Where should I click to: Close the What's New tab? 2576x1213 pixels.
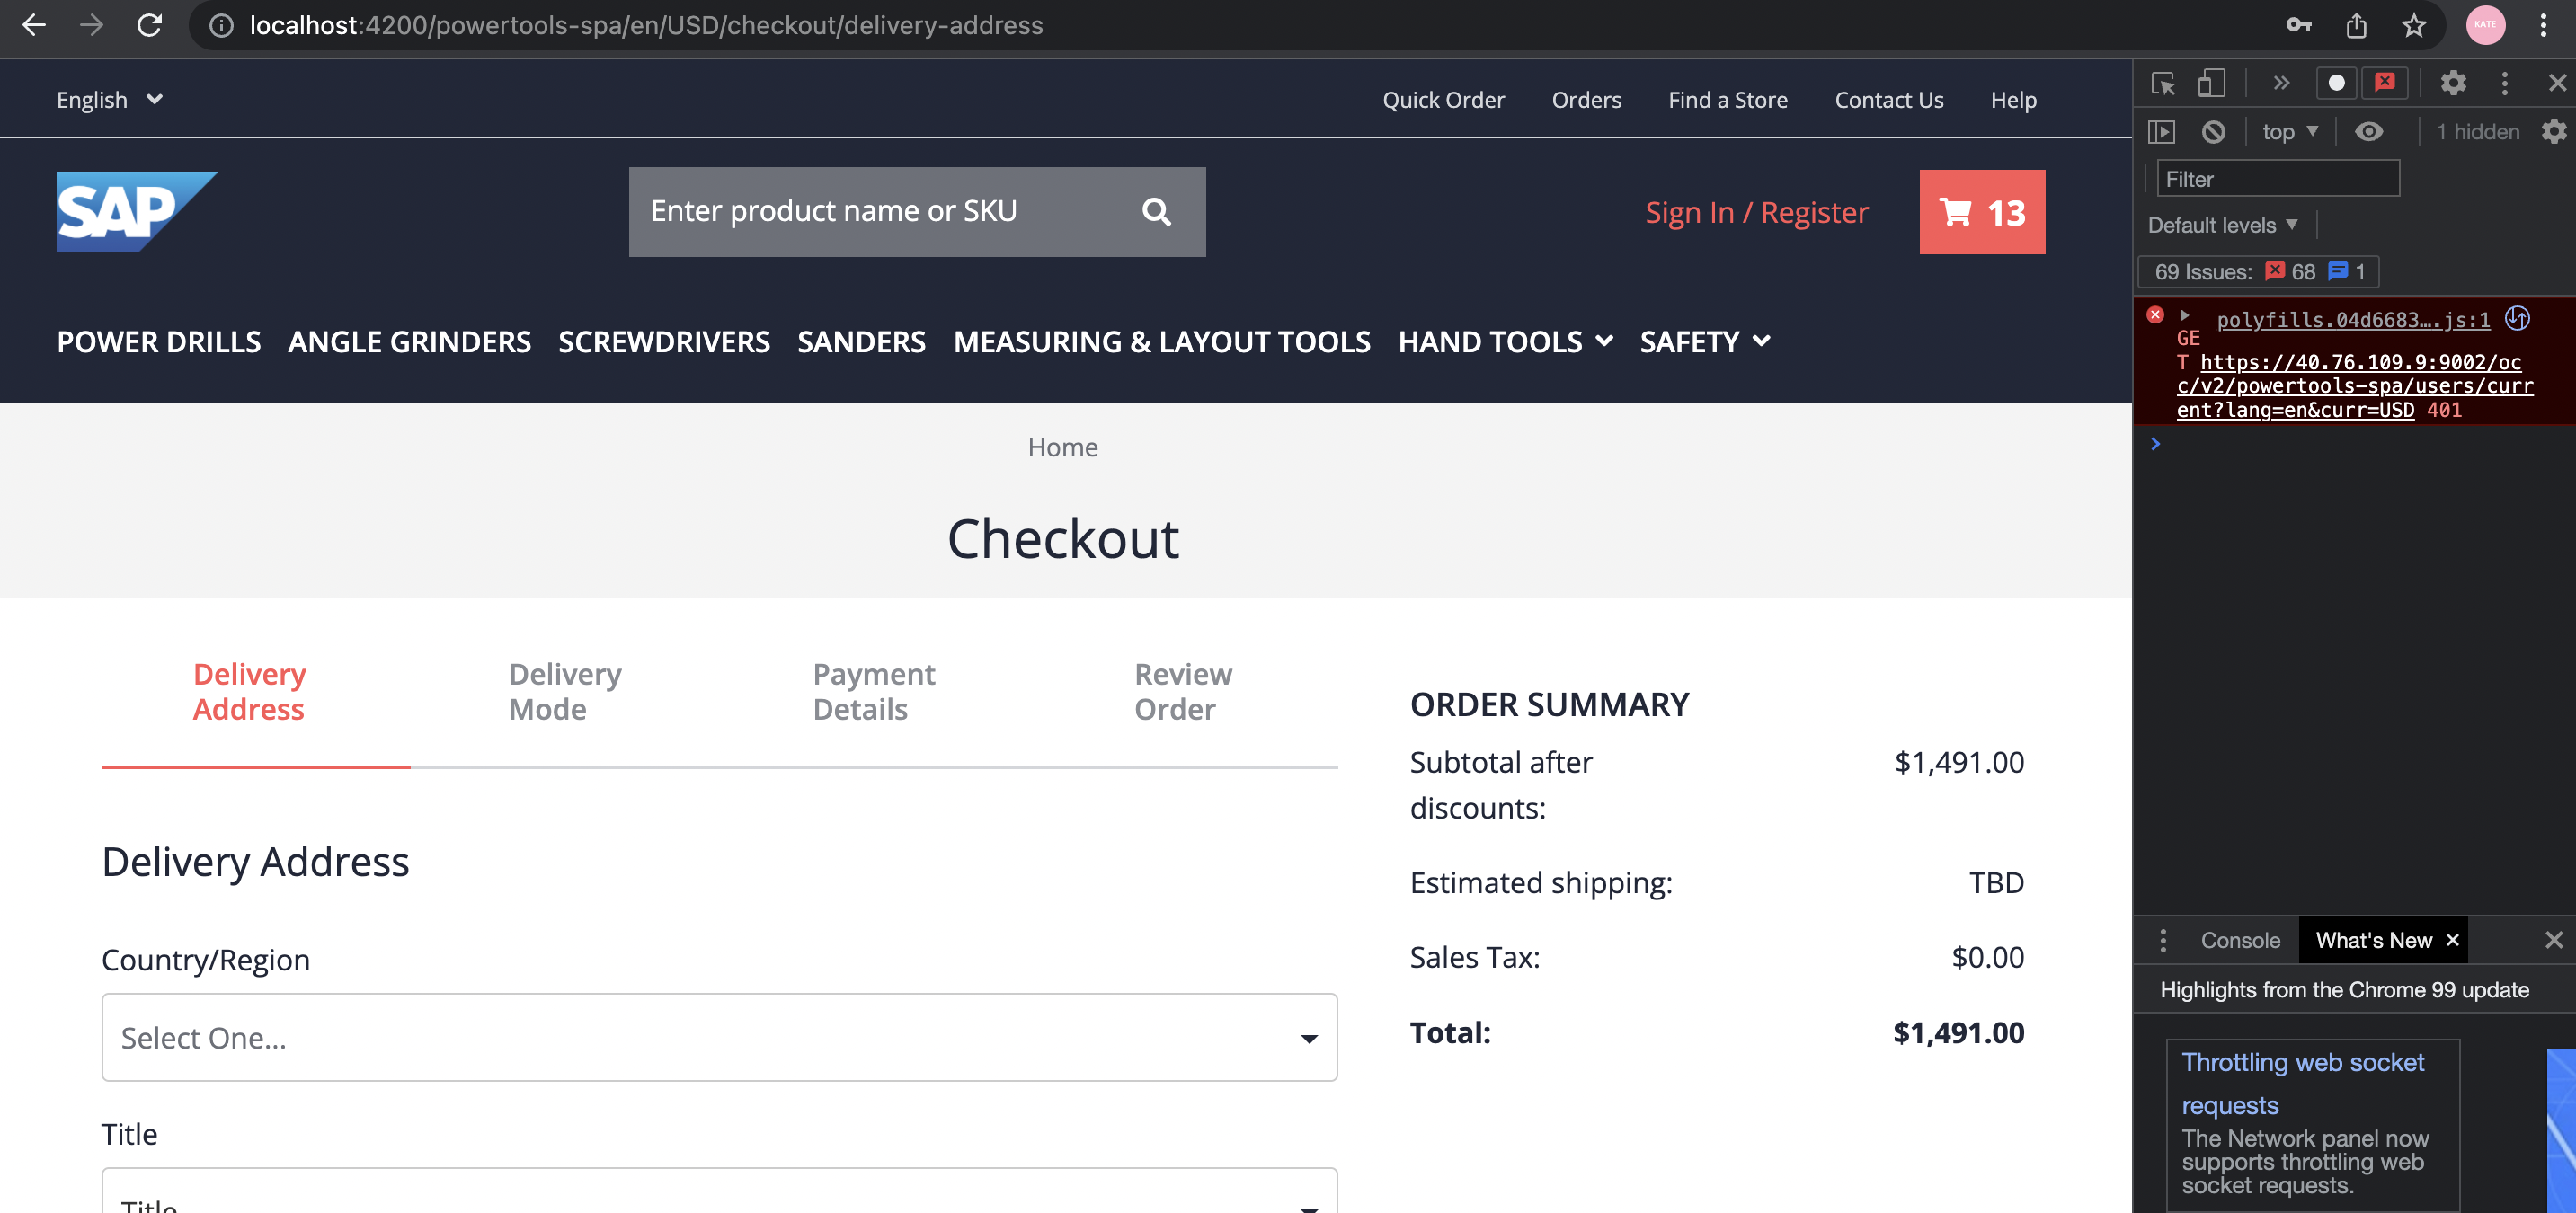coord(2452,940)
